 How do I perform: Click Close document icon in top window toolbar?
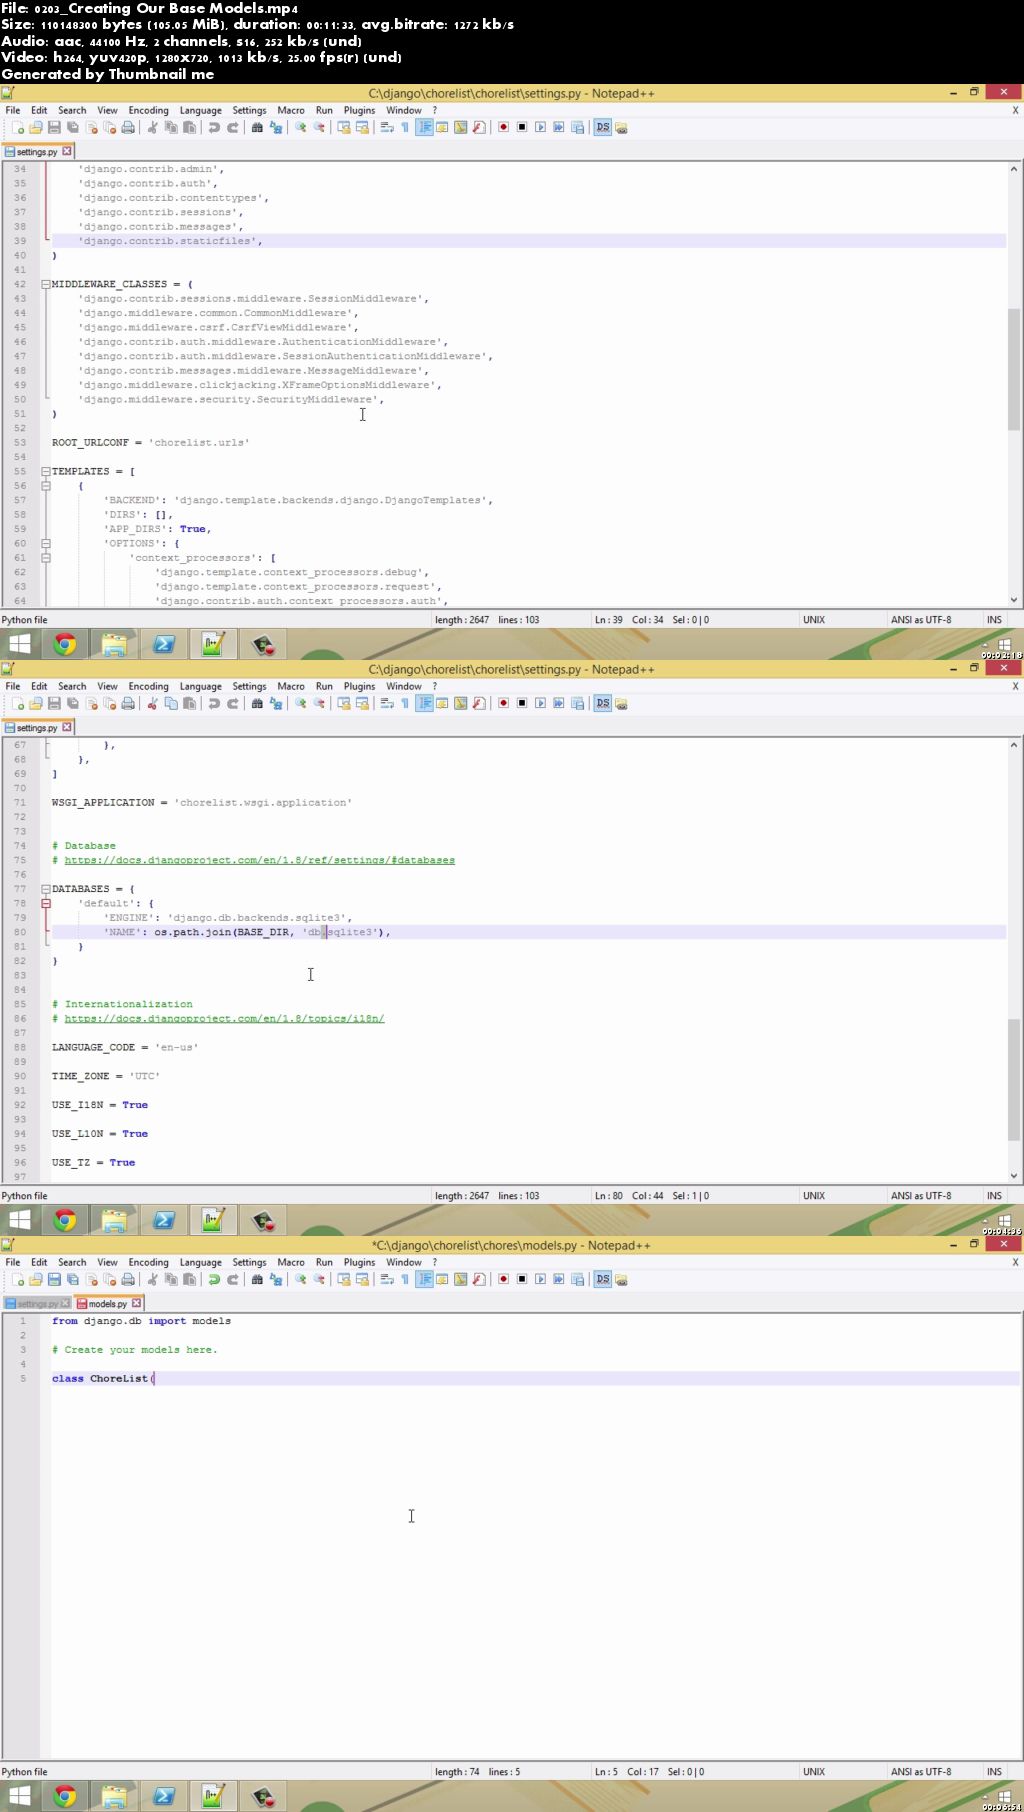(91, 128)
